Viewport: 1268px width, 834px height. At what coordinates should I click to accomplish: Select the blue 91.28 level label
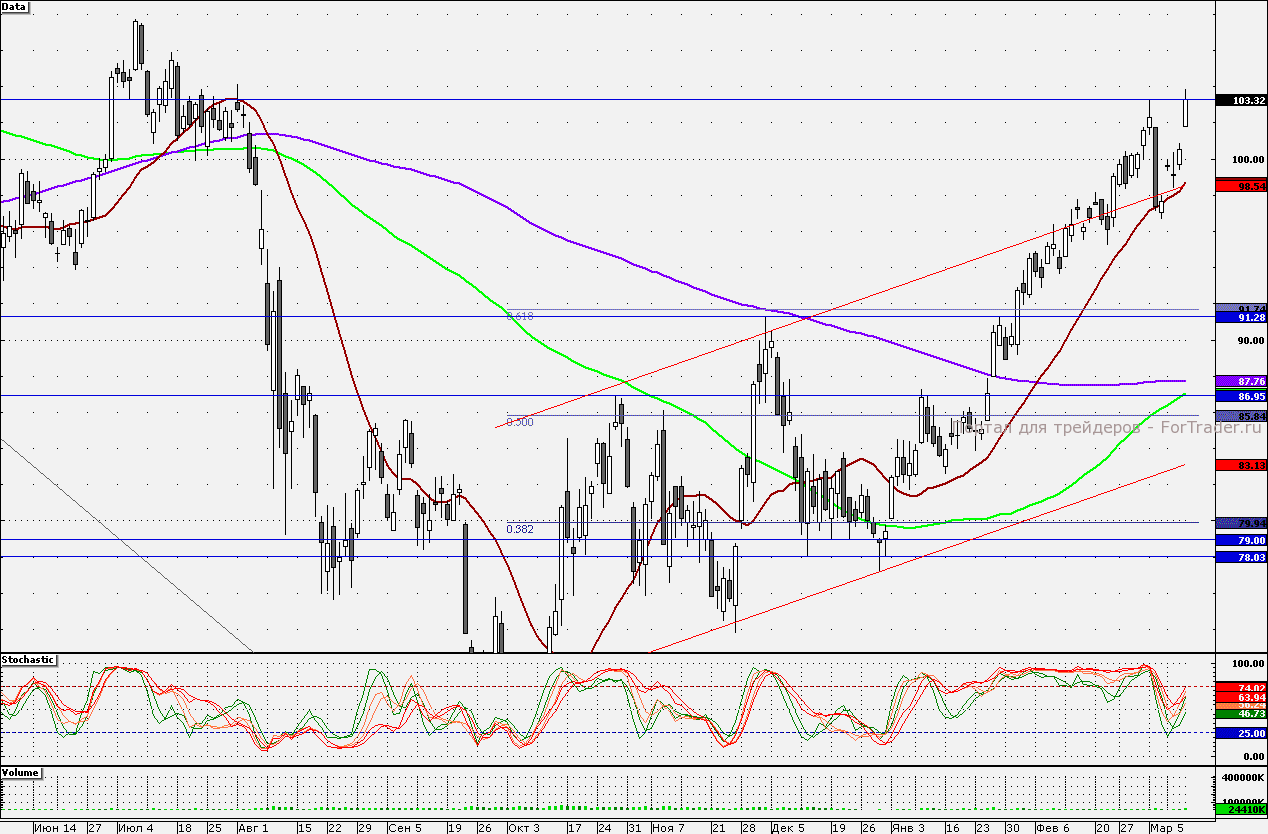click(x=1241, y=317)
